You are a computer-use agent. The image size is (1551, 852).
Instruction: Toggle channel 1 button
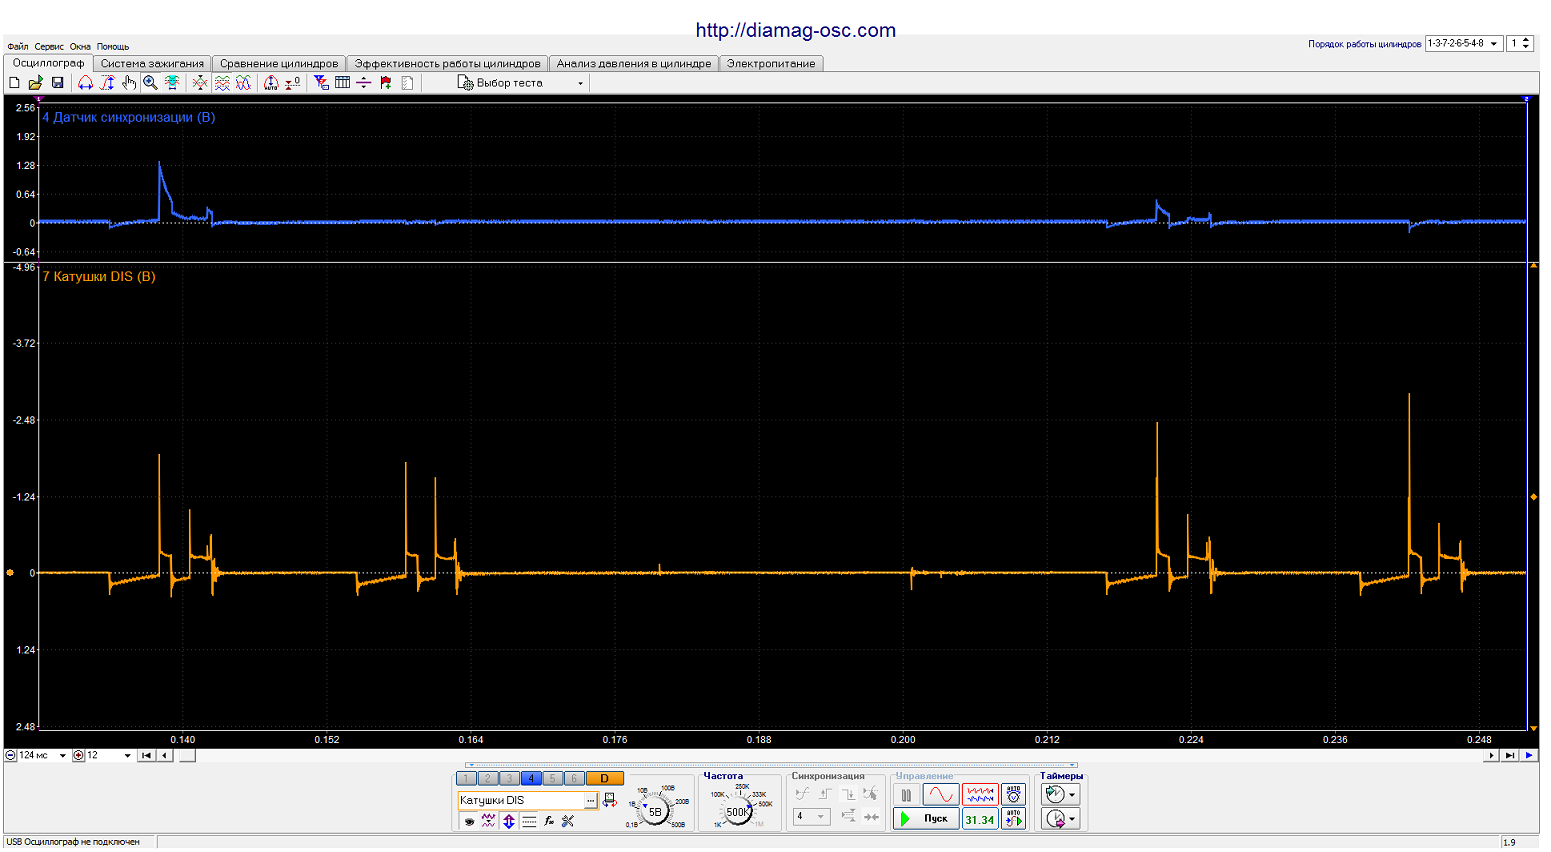coord(466,779)
